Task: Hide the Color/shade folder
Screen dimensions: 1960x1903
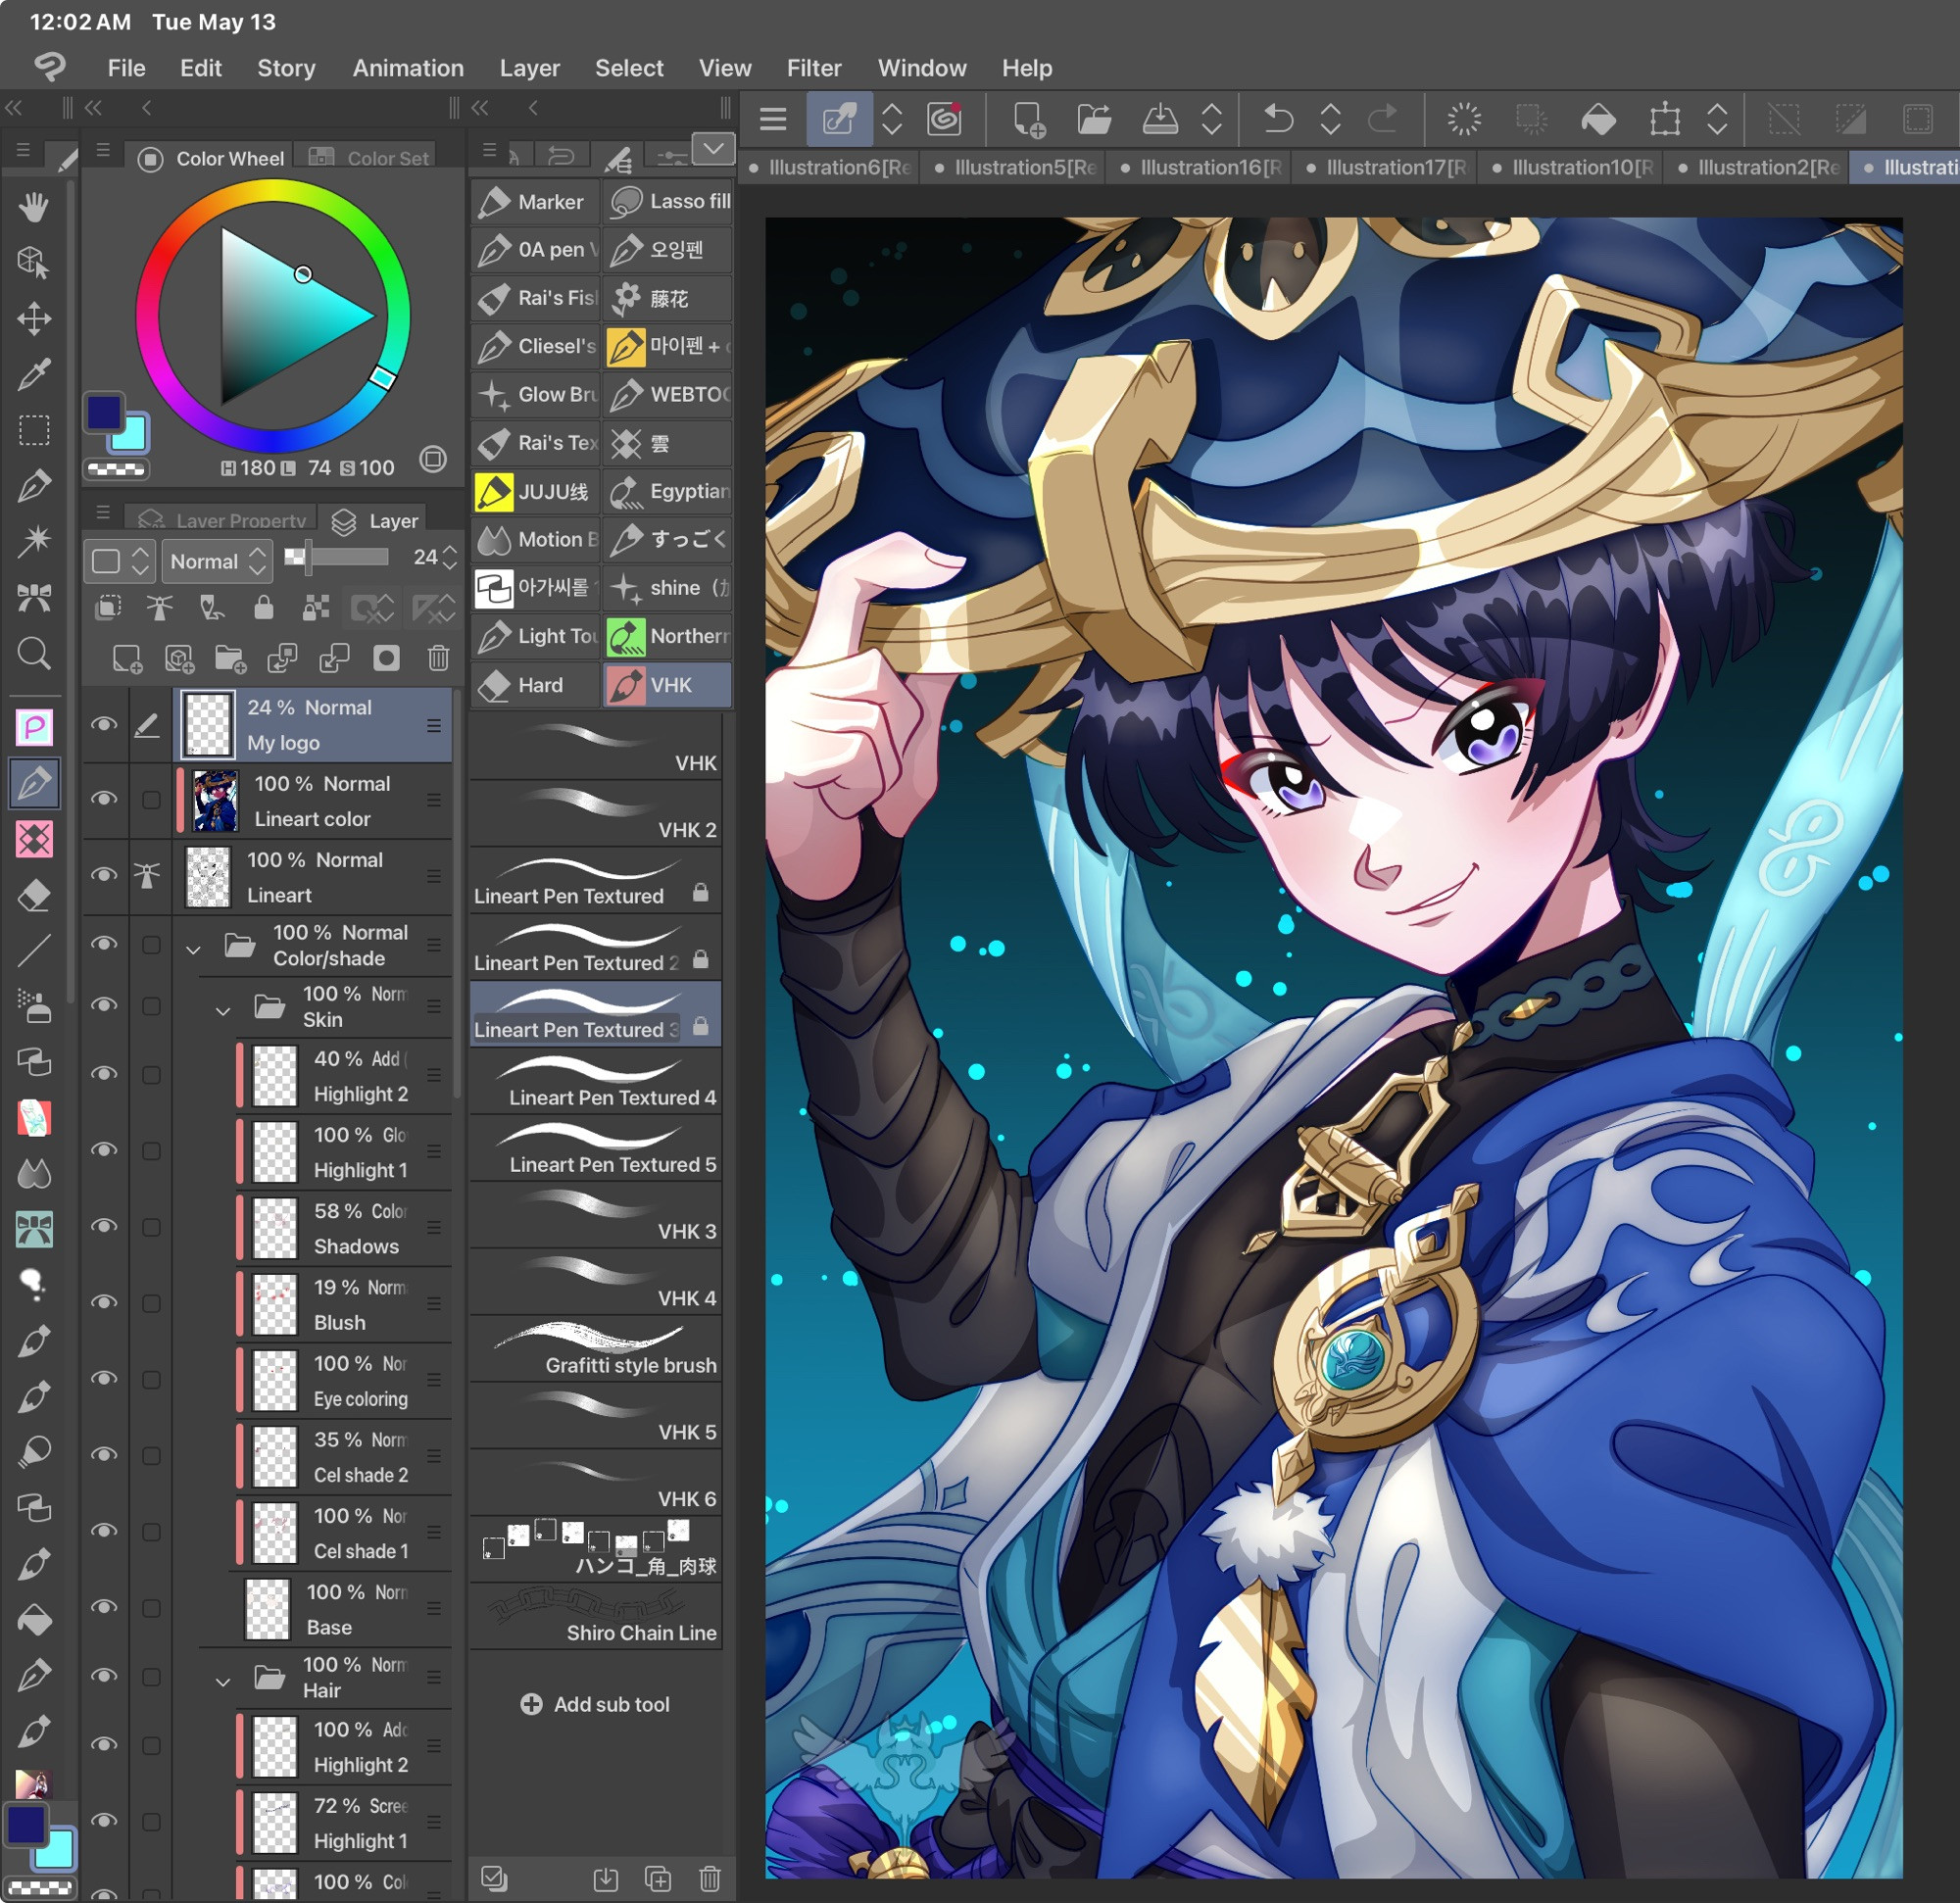Action: [x=104, y=943]
